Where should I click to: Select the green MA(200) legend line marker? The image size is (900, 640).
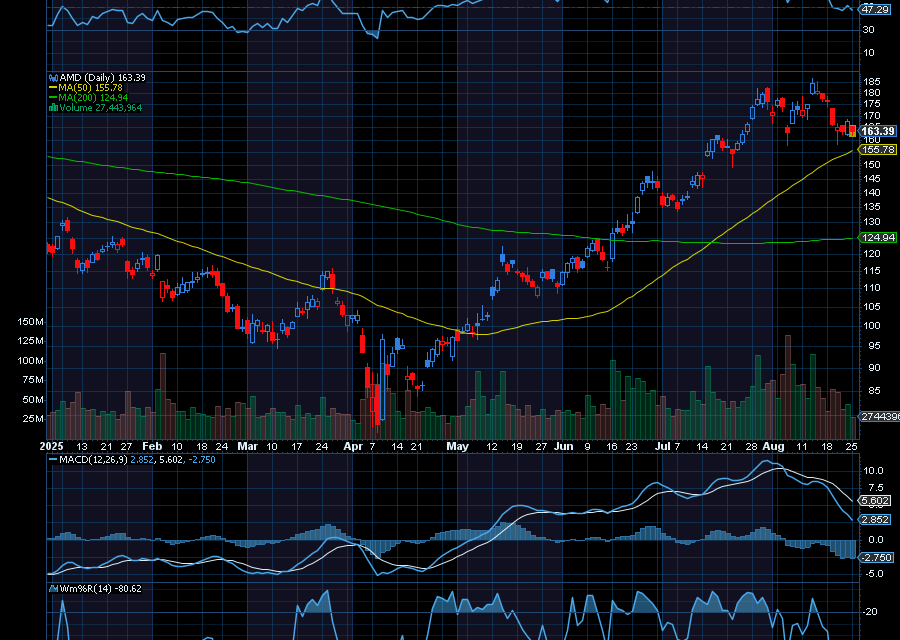53,98
